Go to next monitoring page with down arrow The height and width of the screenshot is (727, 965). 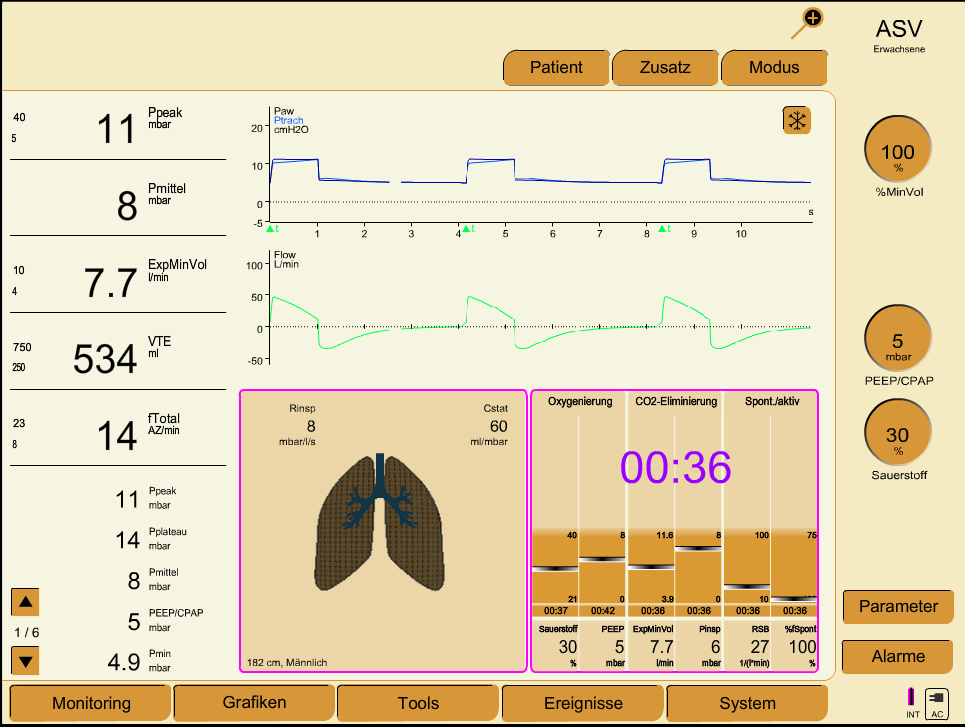point(26,660)
